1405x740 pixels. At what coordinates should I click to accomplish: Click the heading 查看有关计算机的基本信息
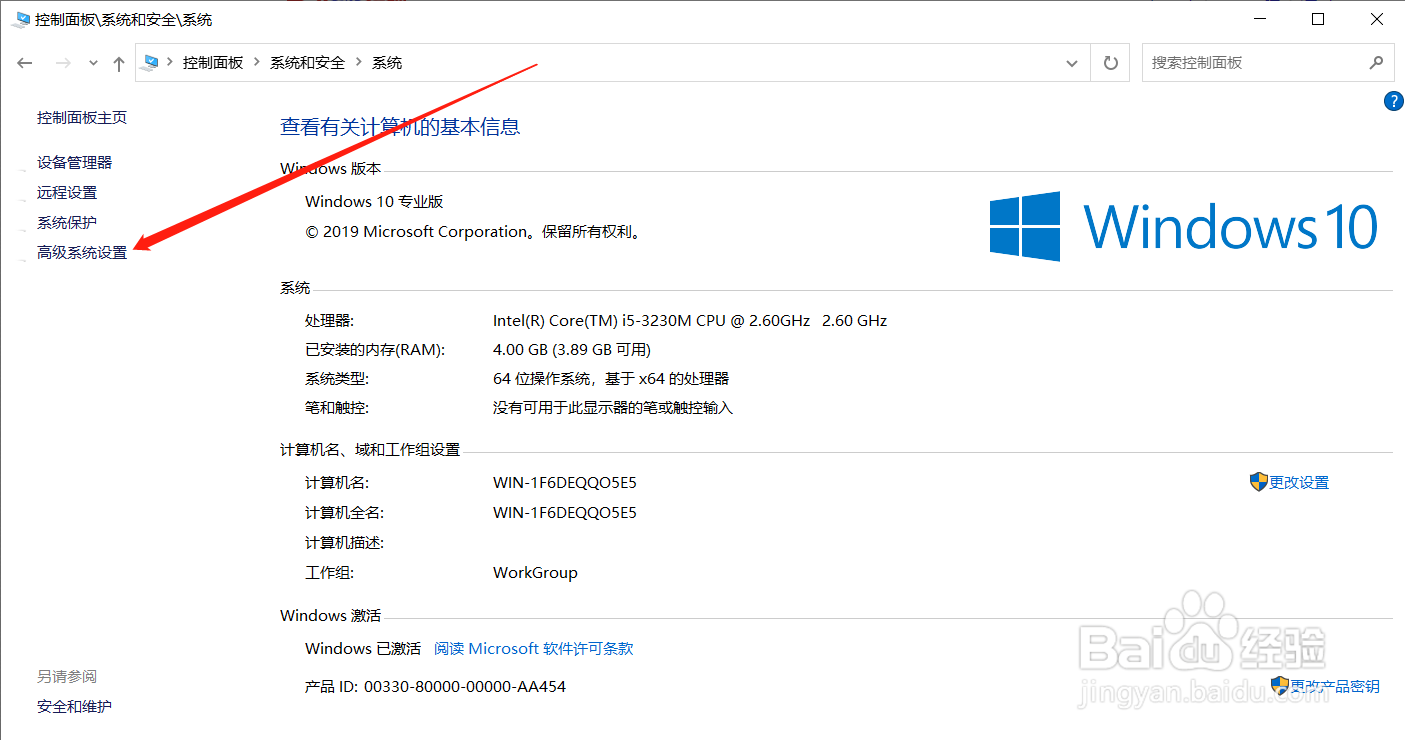click(x=400, y=127)
